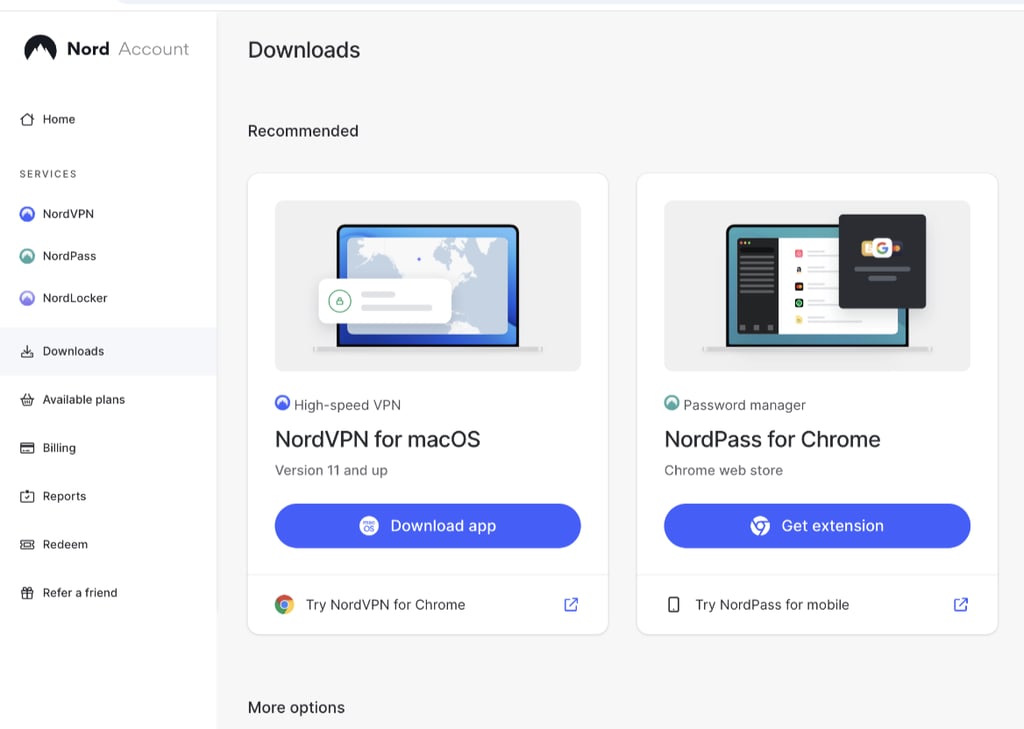Screen dimensions: 1024x729
Task: Select the Downloads sidebar item
Action: pyautogui.click(x=108, y=351)
